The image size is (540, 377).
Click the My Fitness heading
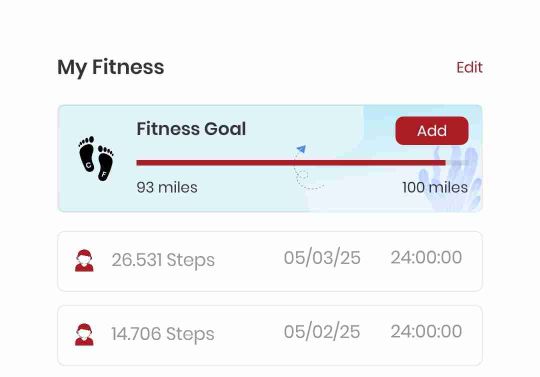[x=111, y=67]
